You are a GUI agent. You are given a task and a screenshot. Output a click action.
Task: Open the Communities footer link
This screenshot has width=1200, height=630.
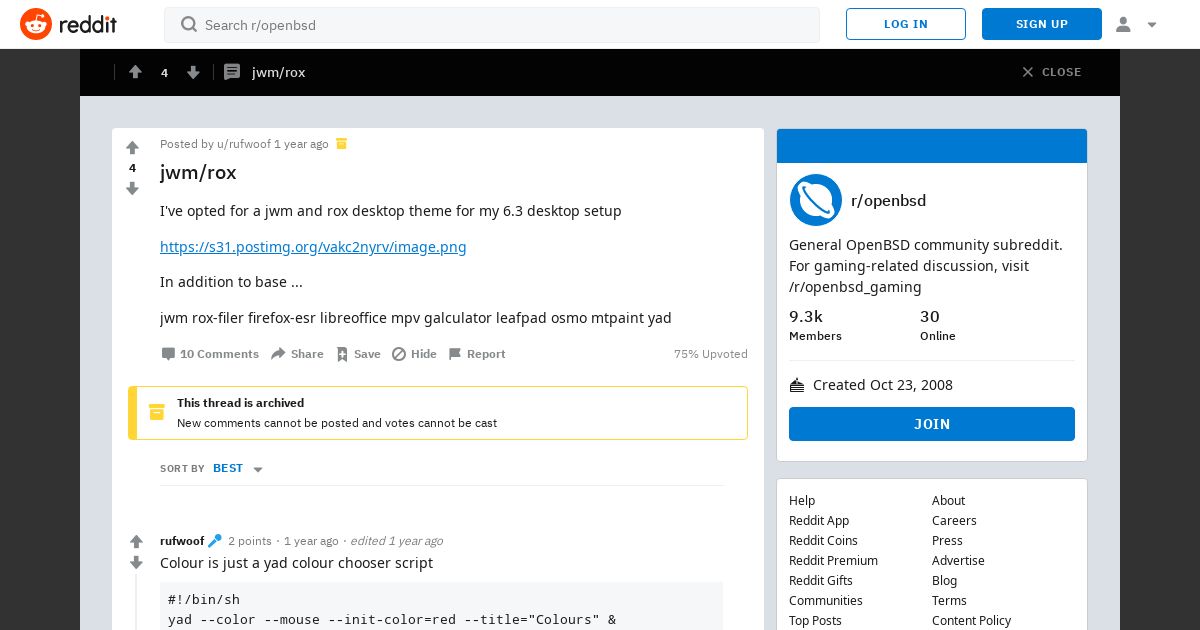826,601
